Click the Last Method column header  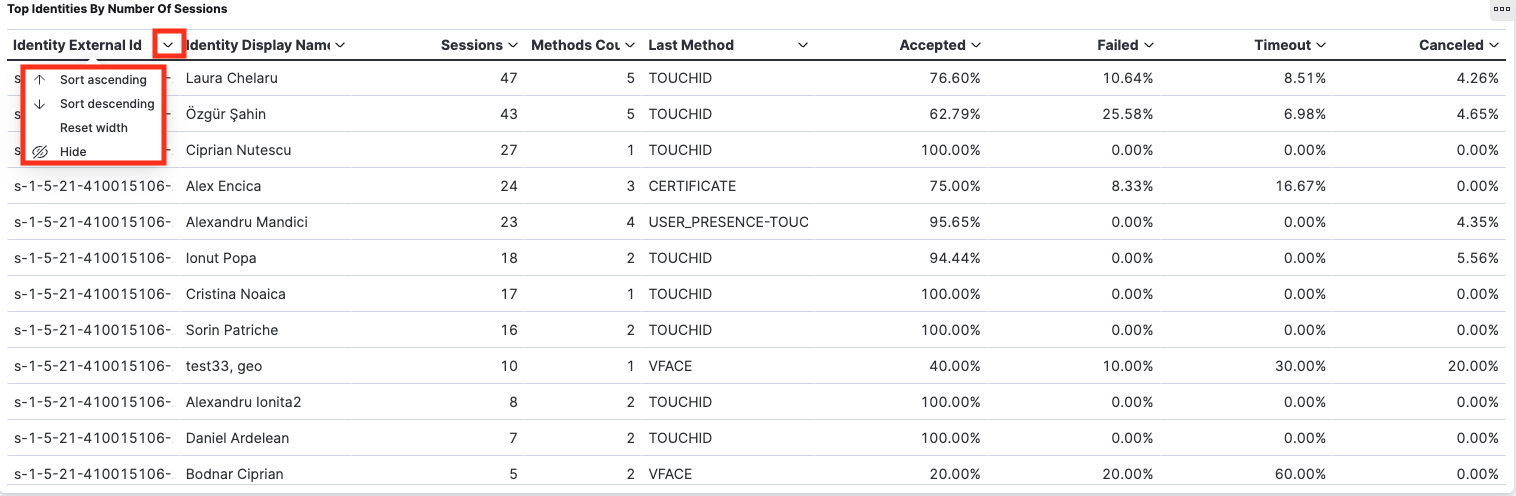coord(691,45)
